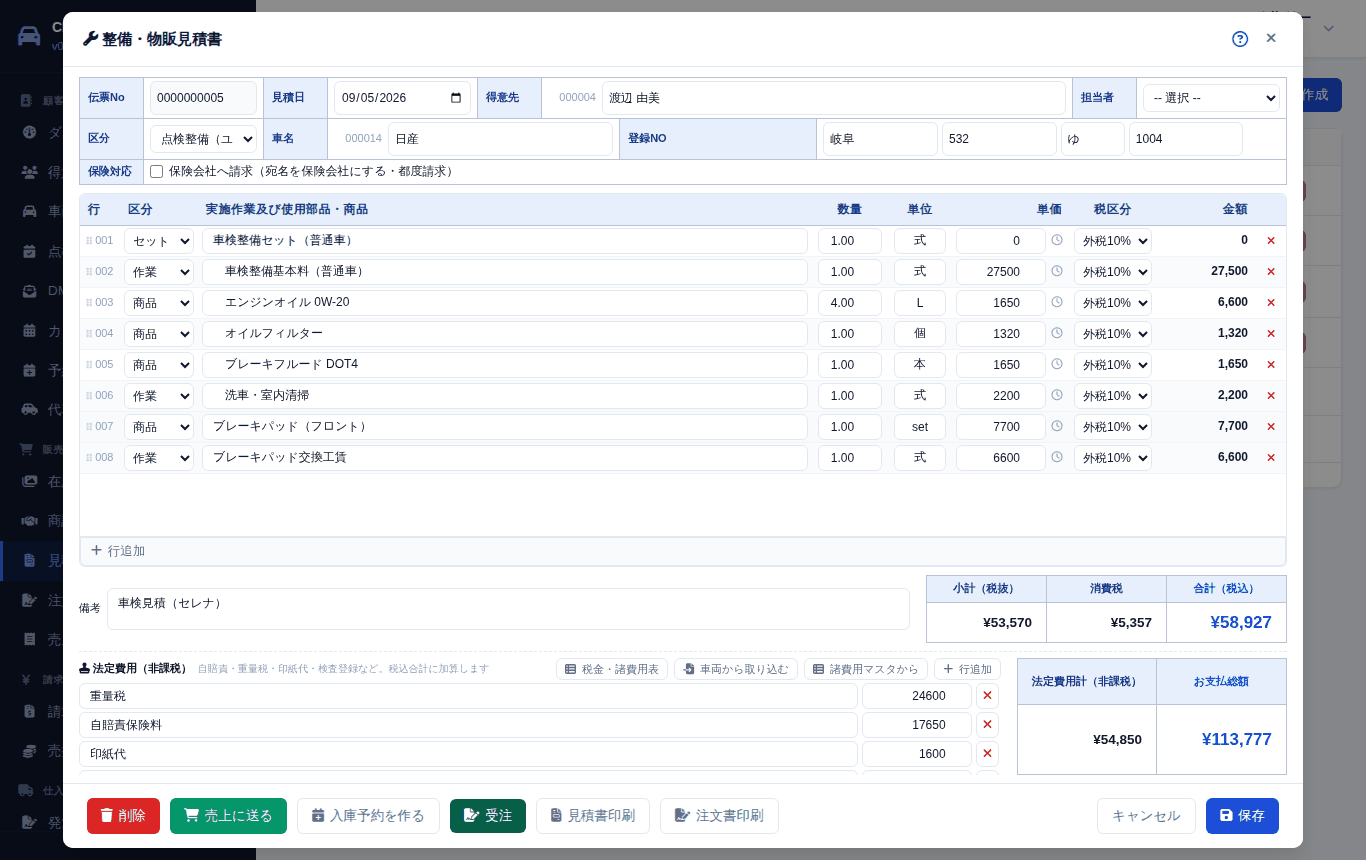Click 諸費用マスタから button
The image size is (1366, 860).
click(x=866, y=669)
